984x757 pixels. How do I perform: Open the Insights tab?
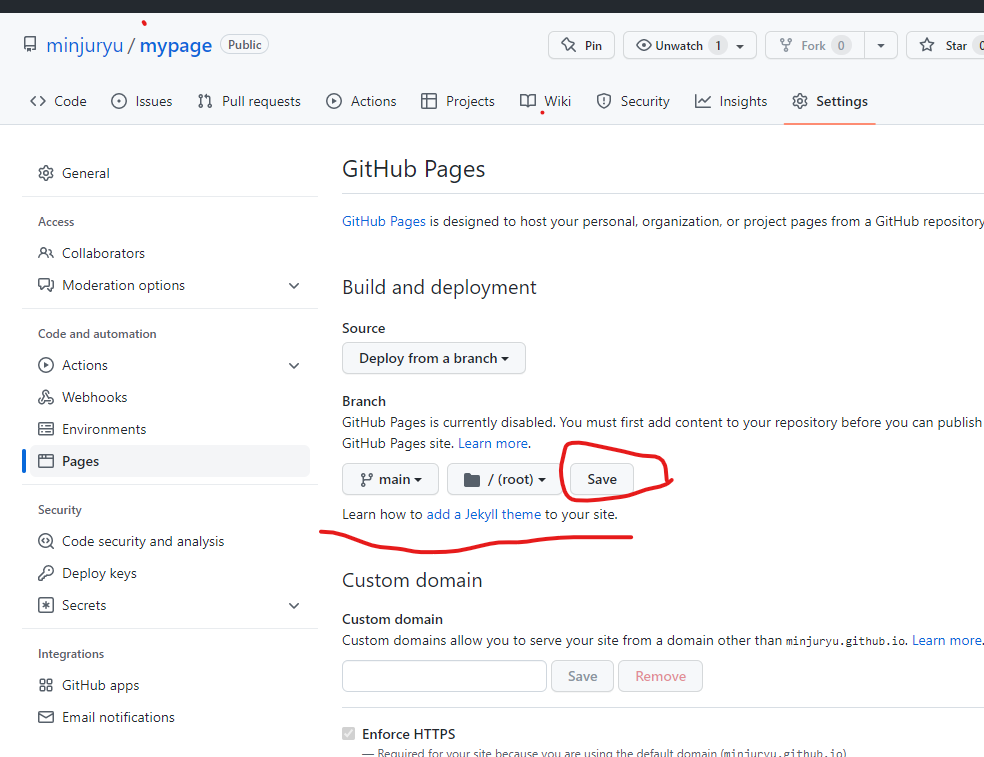point(730,101)
